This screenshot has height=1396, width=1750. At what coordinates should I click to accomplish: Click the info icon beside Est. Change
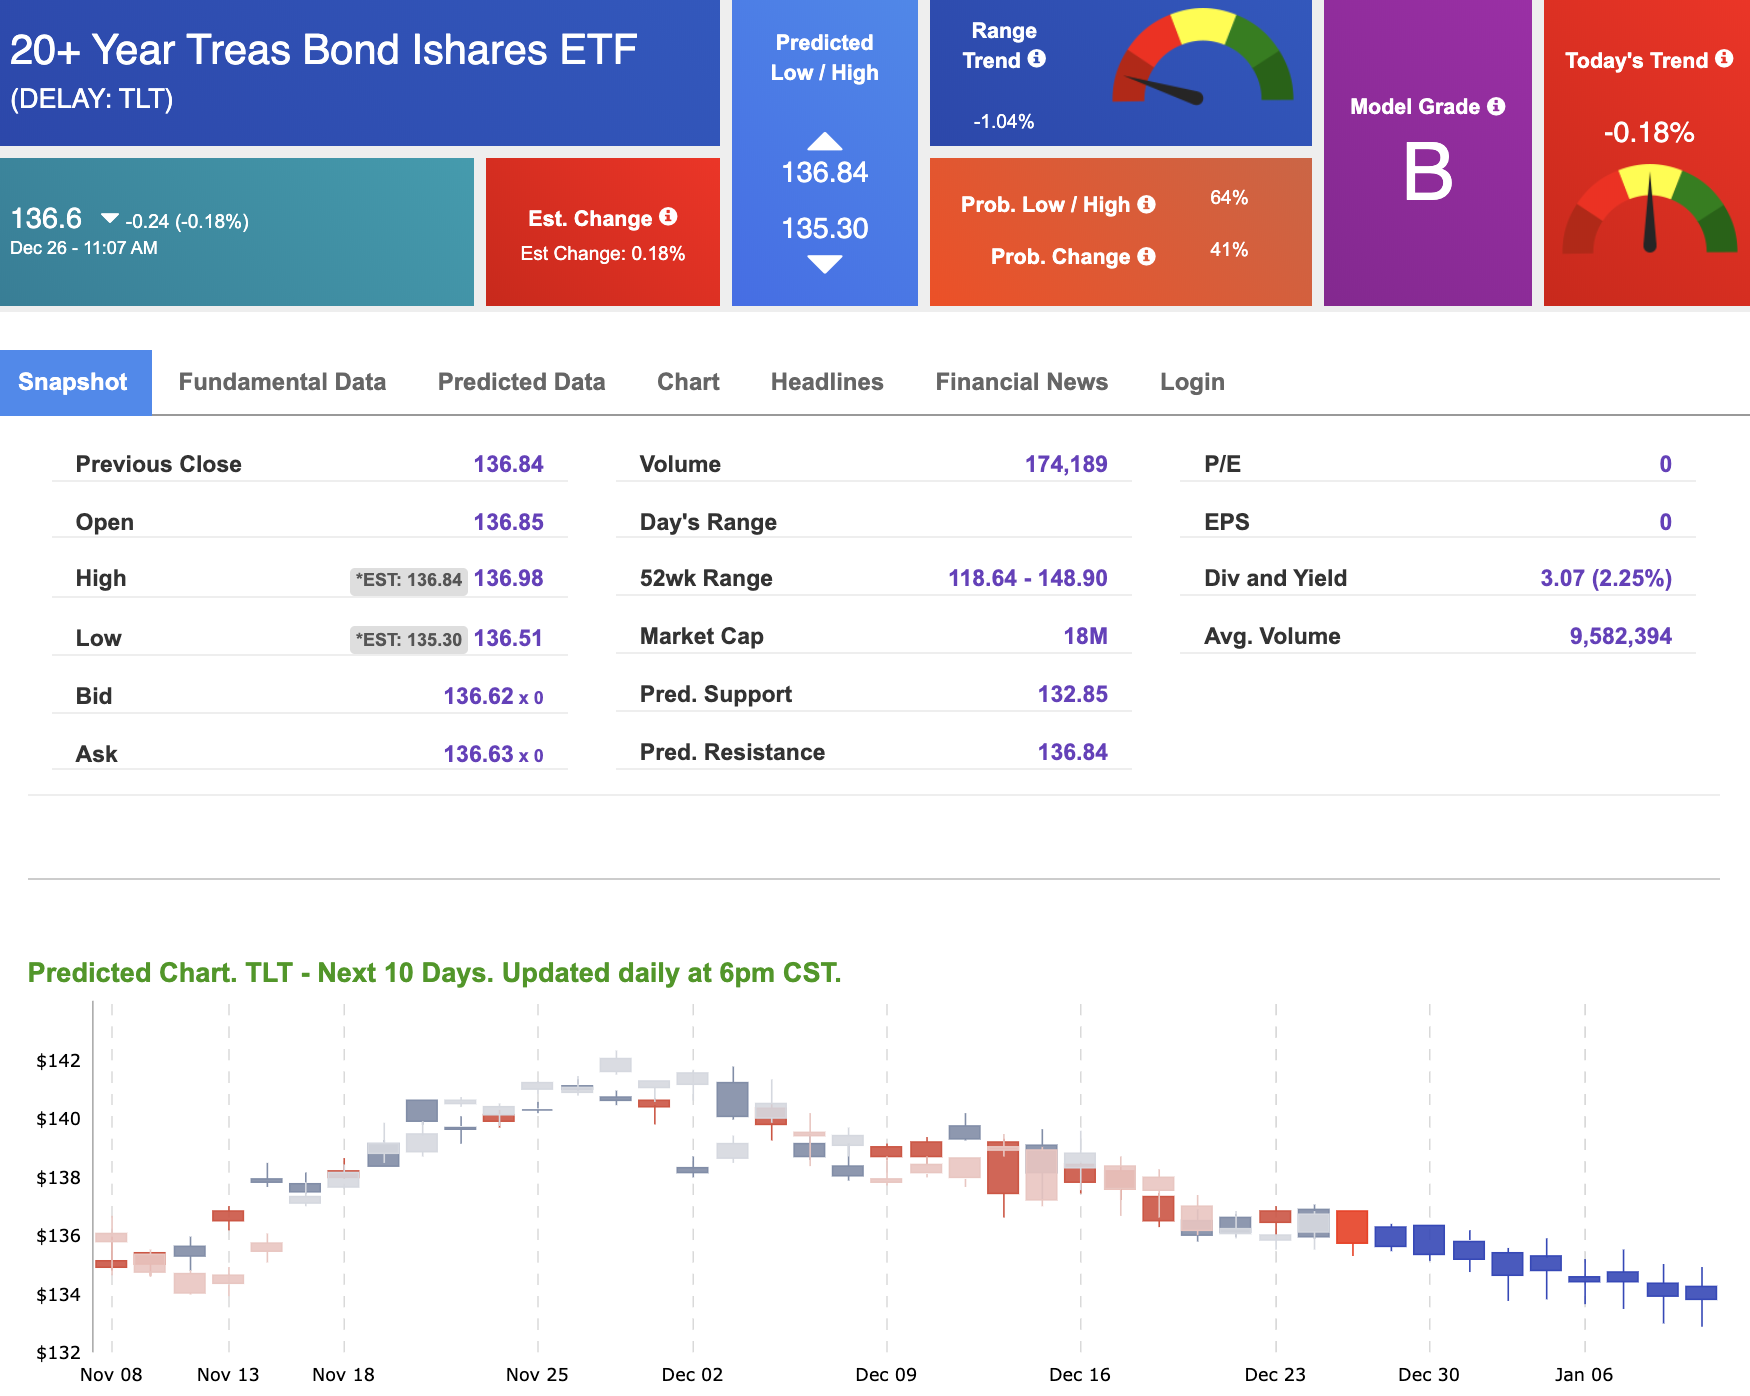coord(669,216)
